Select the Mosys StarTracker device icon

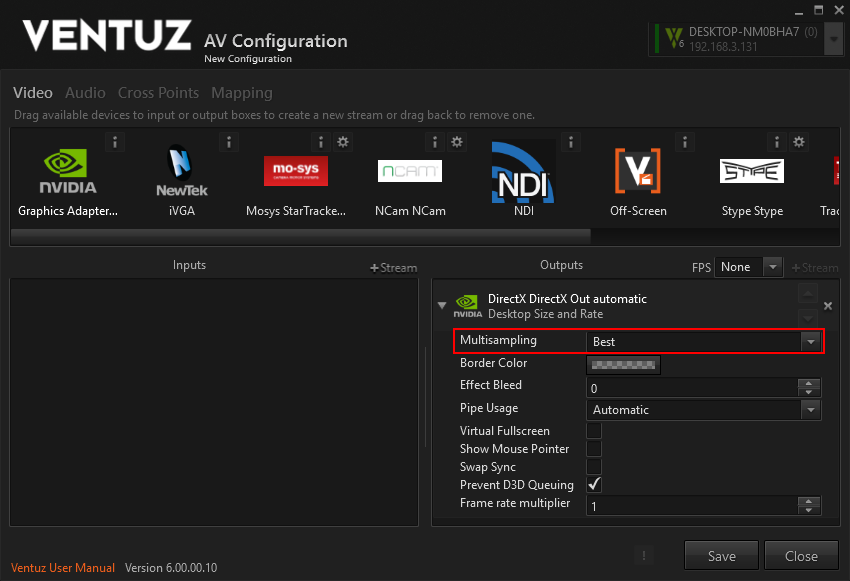point(295,171)
